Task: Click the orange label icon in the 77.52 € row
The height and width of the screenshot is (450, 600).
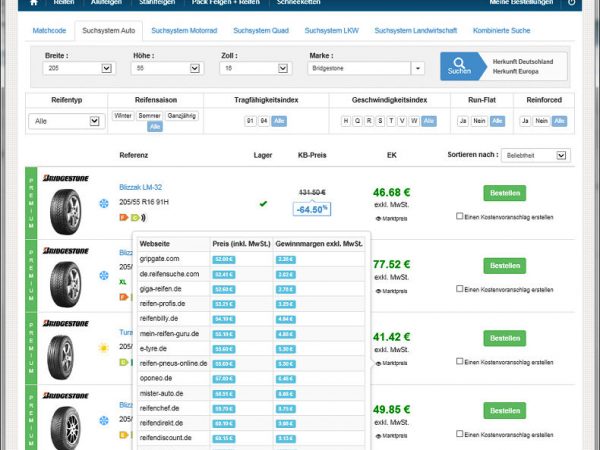Action: click(x=124, y=297)
